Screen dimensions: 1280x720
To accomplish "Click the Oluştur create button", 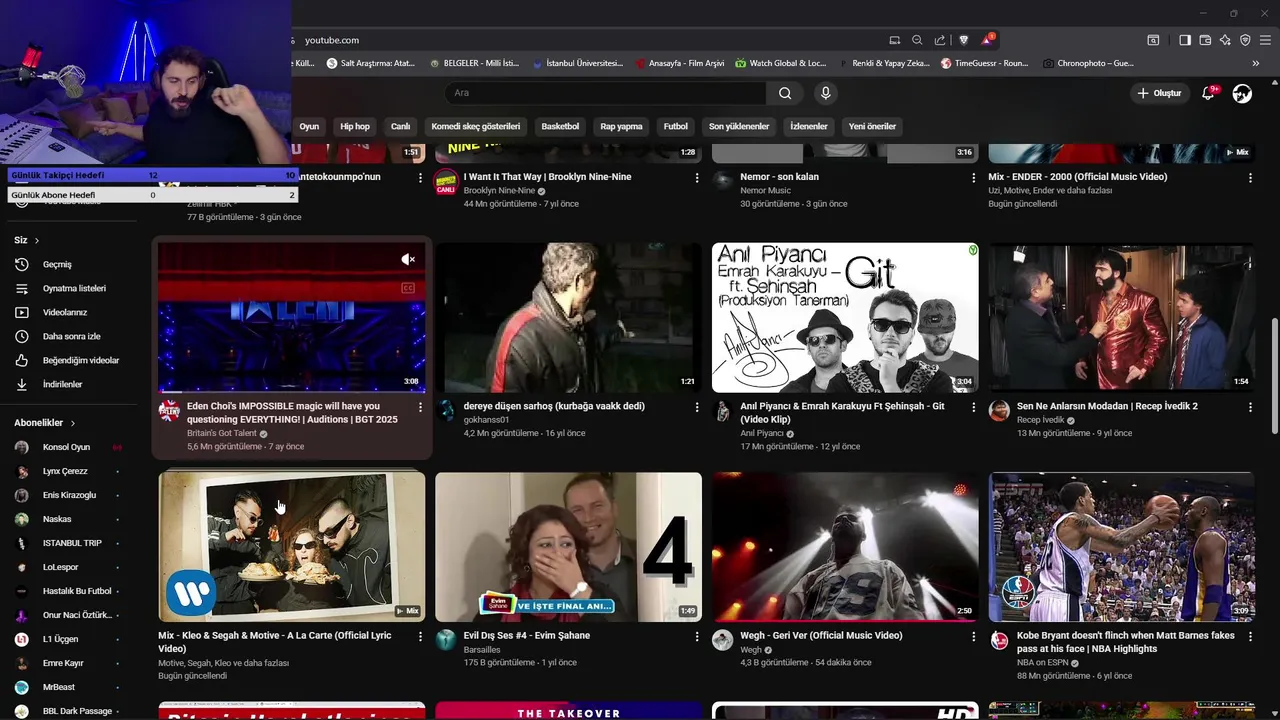I will 1159,93.
